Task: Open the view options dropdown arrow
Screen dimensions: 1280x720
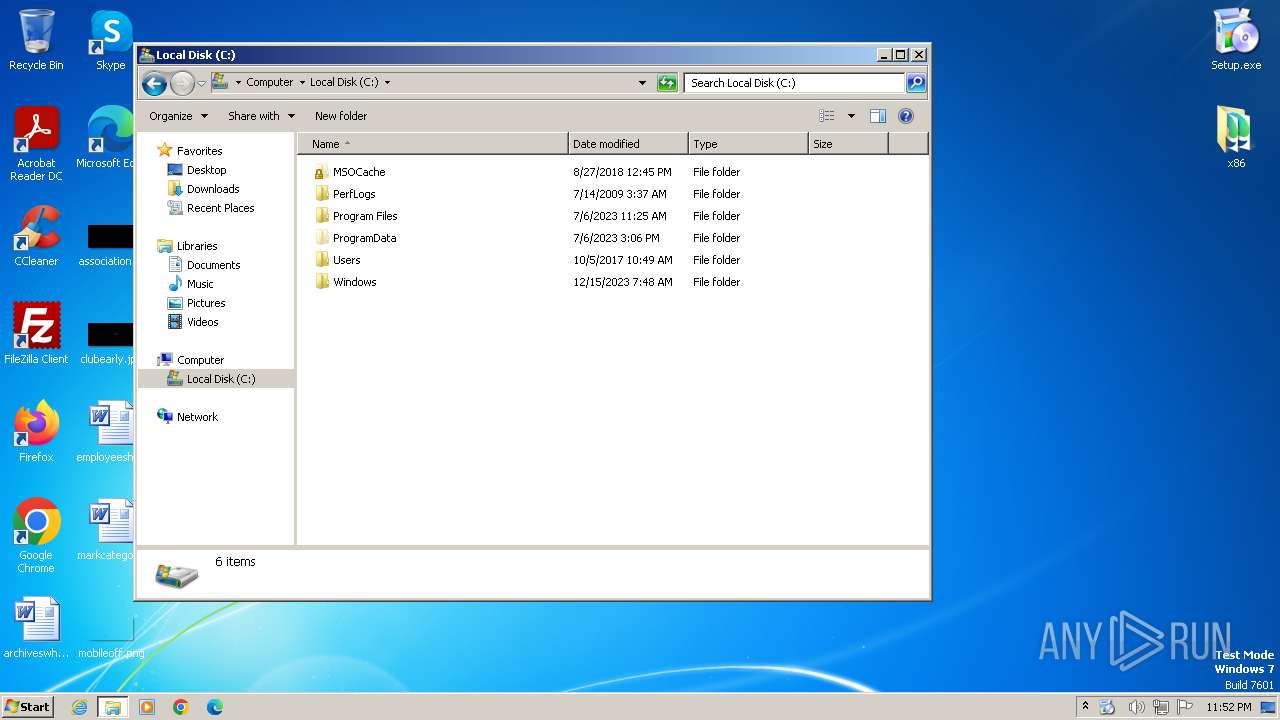Action: 851,116
